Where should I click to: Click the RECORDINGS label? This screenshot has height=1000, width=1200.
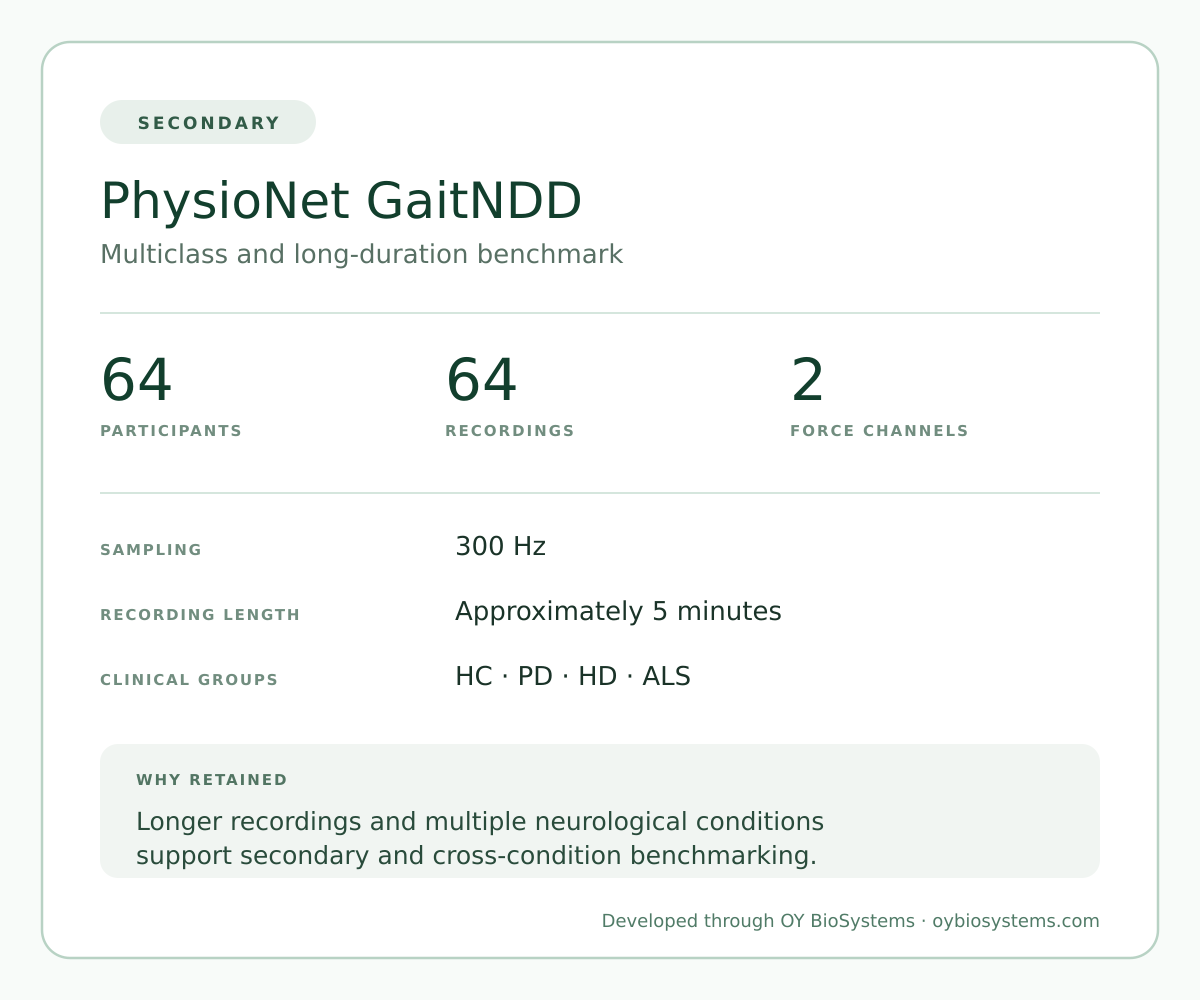[x=510, y=431]
